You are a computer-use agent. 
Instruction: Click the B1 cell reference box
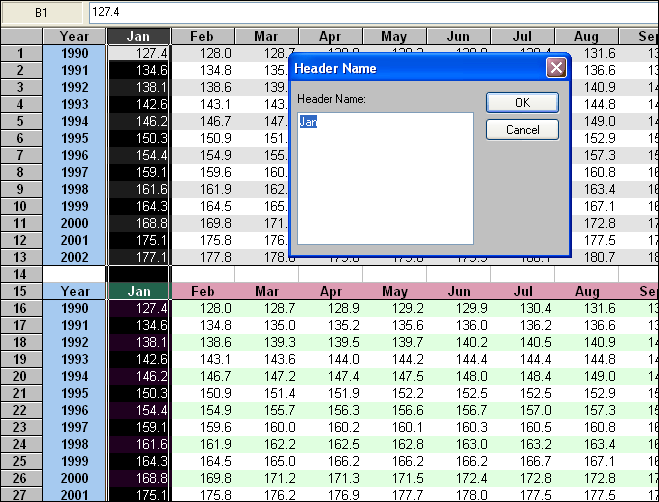point(43,13)
